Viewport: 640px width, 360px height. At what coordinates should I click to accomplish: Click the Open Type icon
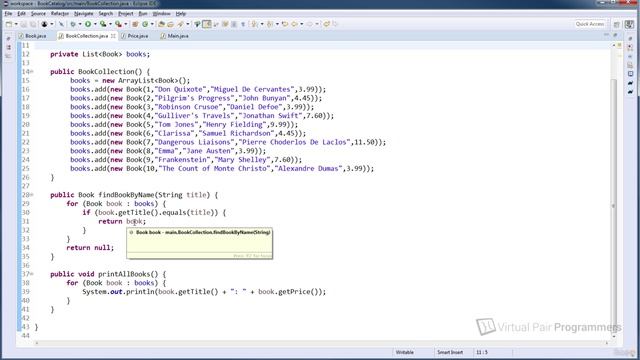coord(161,24)
